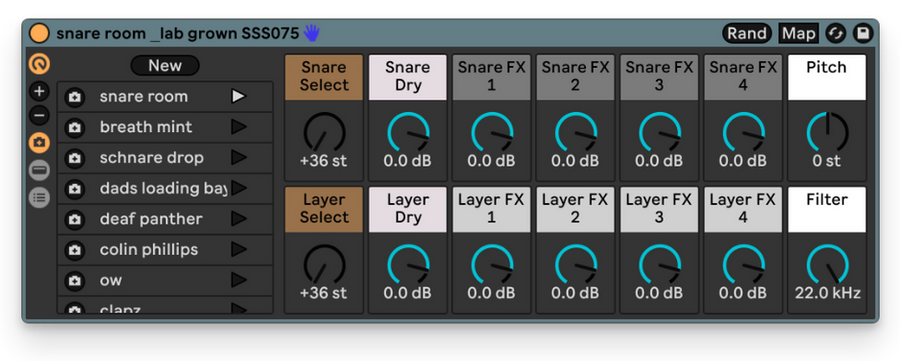Image resolution: width=900 pixels, height=361 pixels.
Task: Click the Layer FX 4 macro label
Action: pyautogui.click(x=743, y=209)
